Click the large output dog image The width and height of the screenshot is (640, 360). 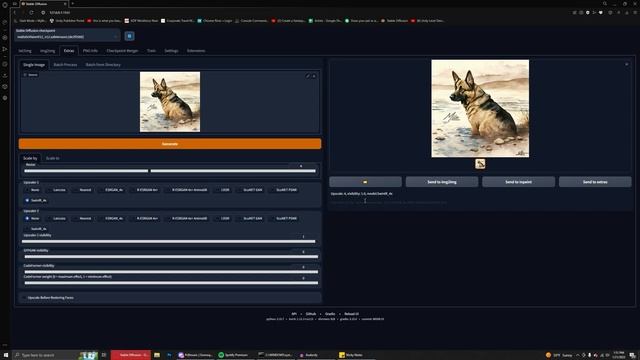480,109
